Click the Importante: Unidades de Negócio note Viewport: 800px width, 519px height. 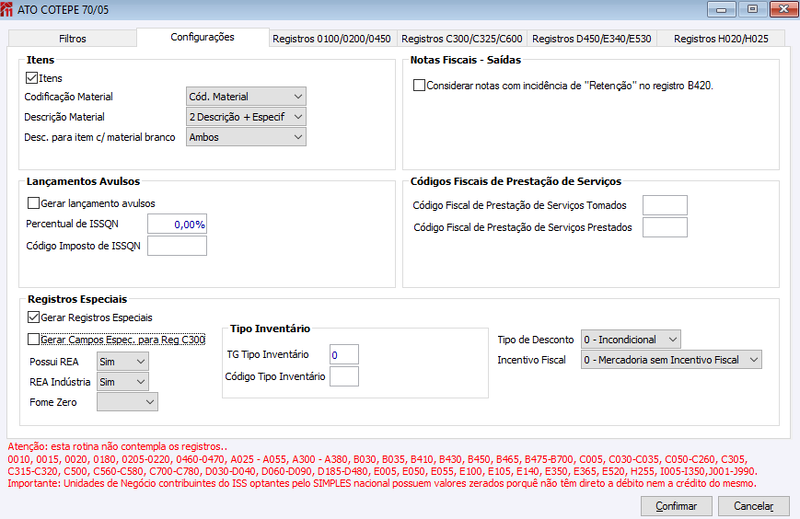tap(382, 483)
